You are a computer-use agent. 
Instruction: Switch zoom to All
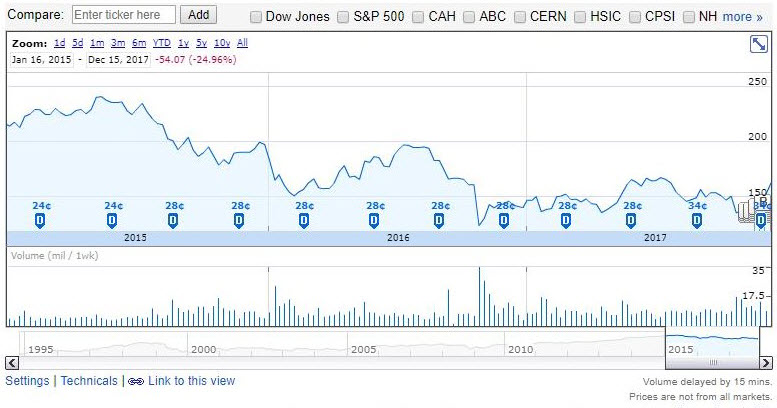pos(243,43)
